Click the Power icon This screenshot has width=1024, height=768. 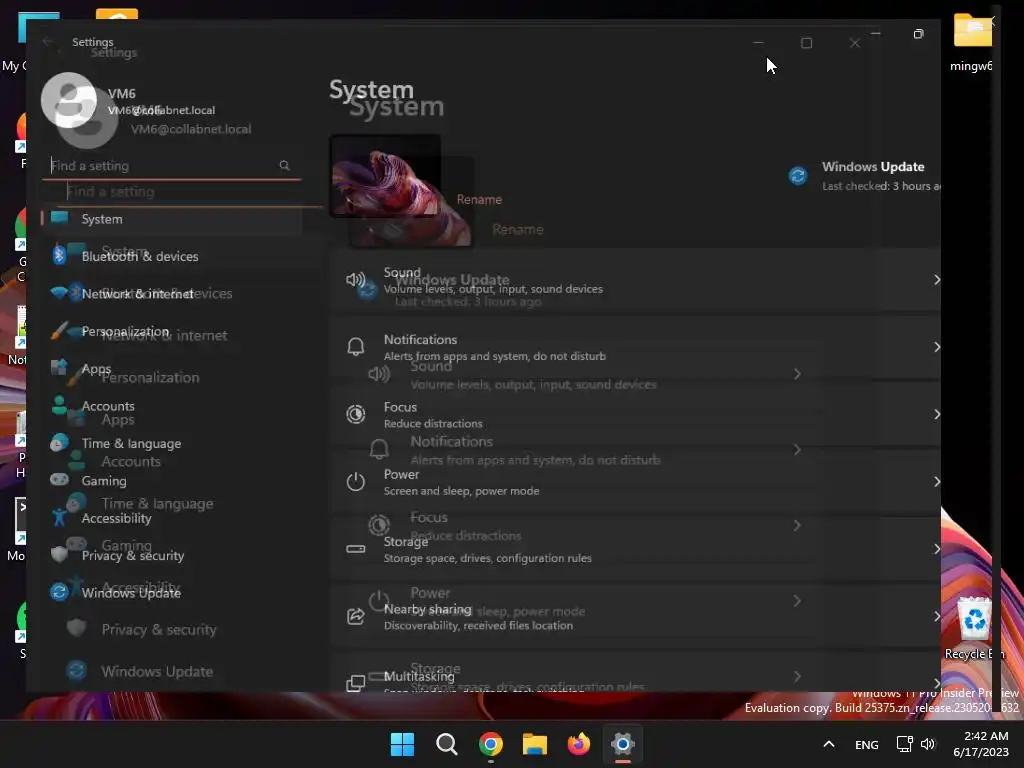click(356, 481)
